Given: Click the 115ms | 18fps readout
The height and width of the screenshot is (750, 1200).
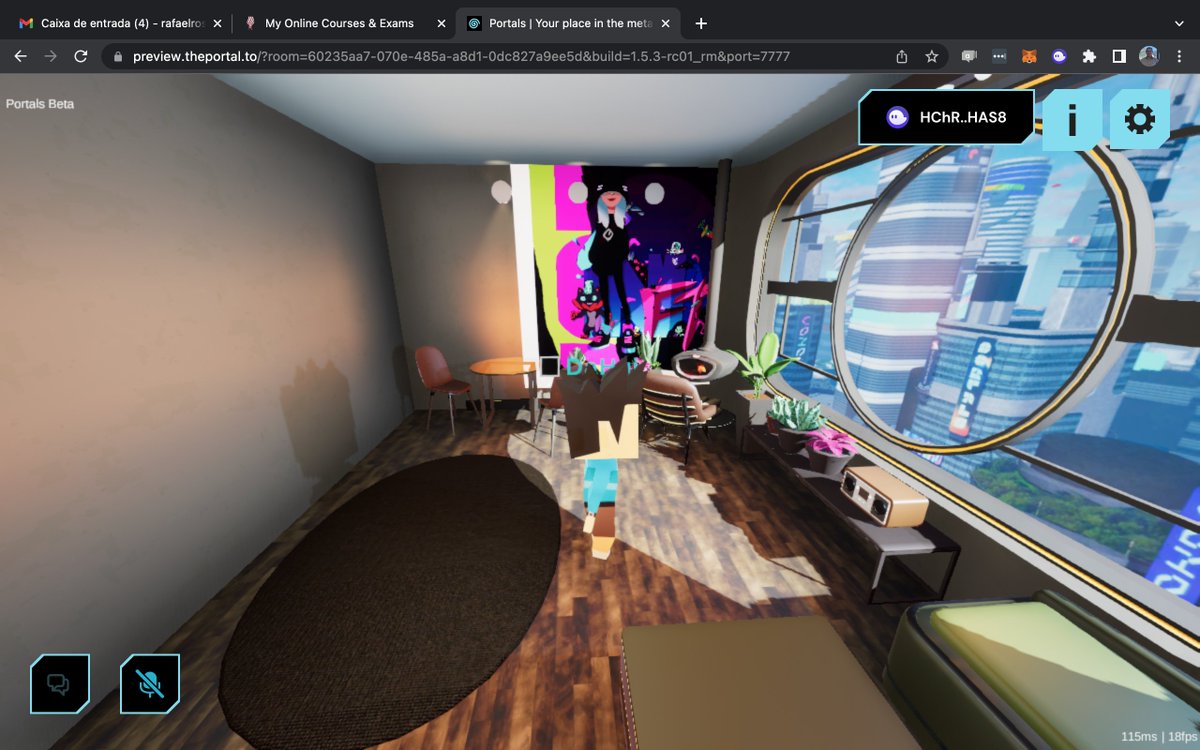Looking at the screenshot, I should [1157, 738].
